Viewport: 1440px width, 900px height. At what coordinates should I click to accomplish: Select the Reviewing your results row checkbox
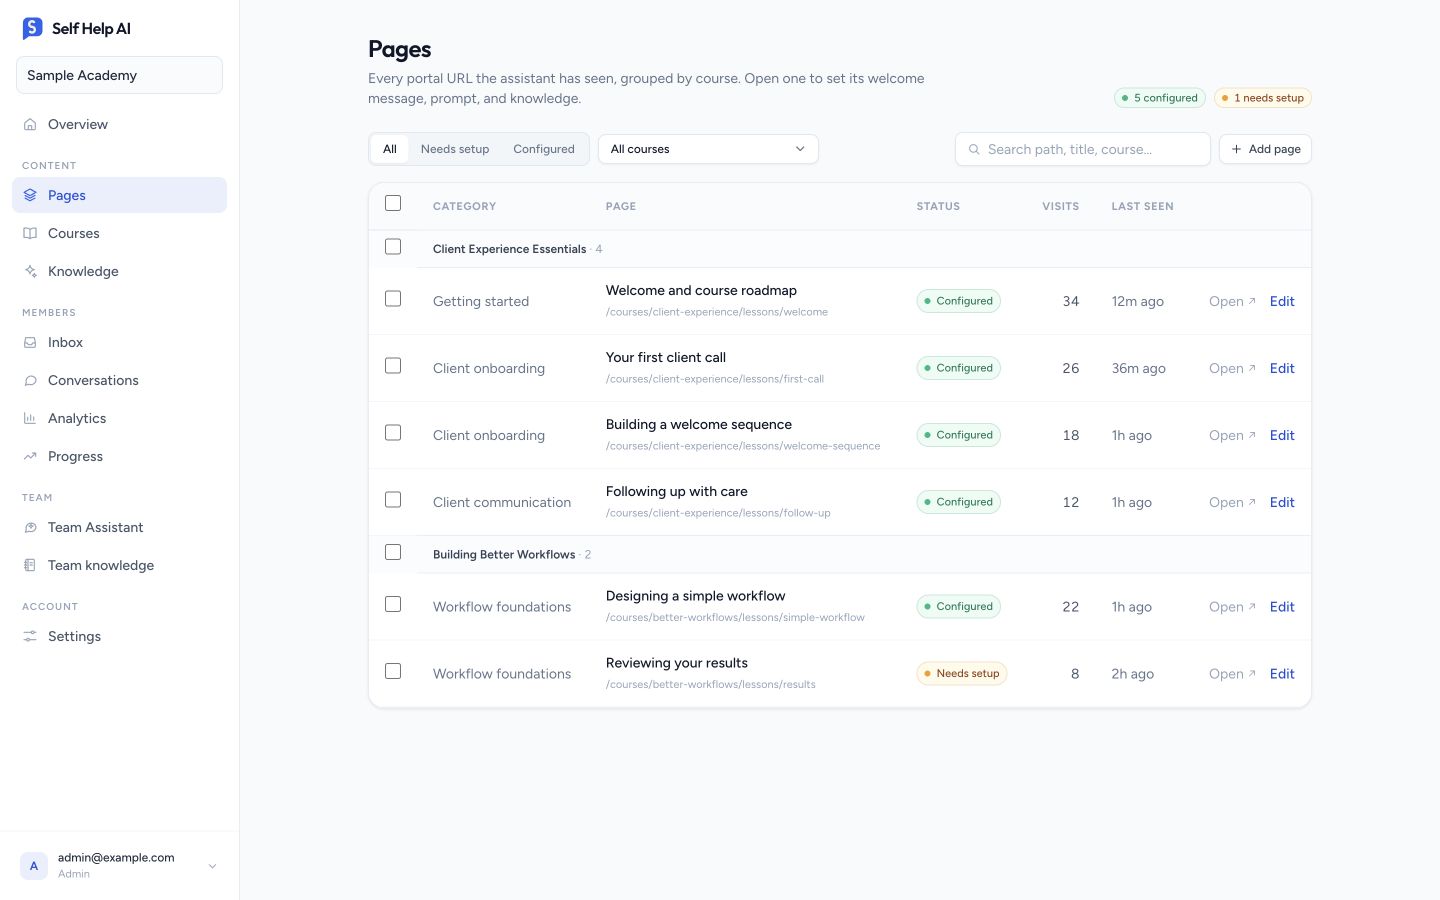click(x=393, y=672)
